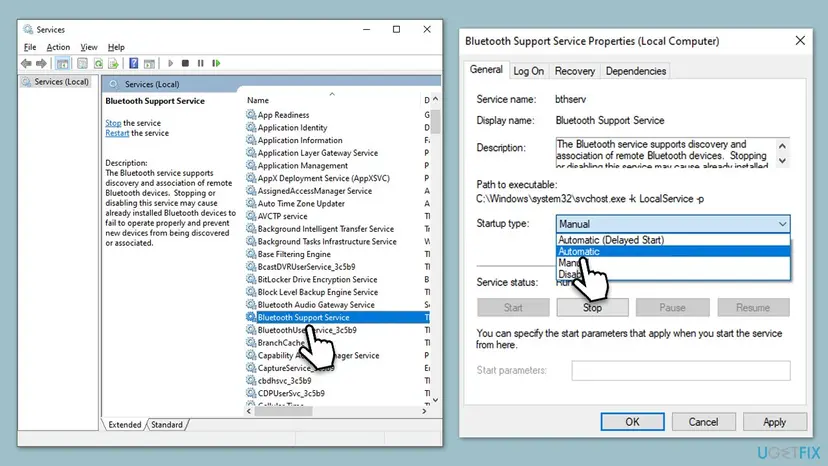Select AssignedAccessManager Service row
Screen dimensions: 828x466
pos(337,190)
